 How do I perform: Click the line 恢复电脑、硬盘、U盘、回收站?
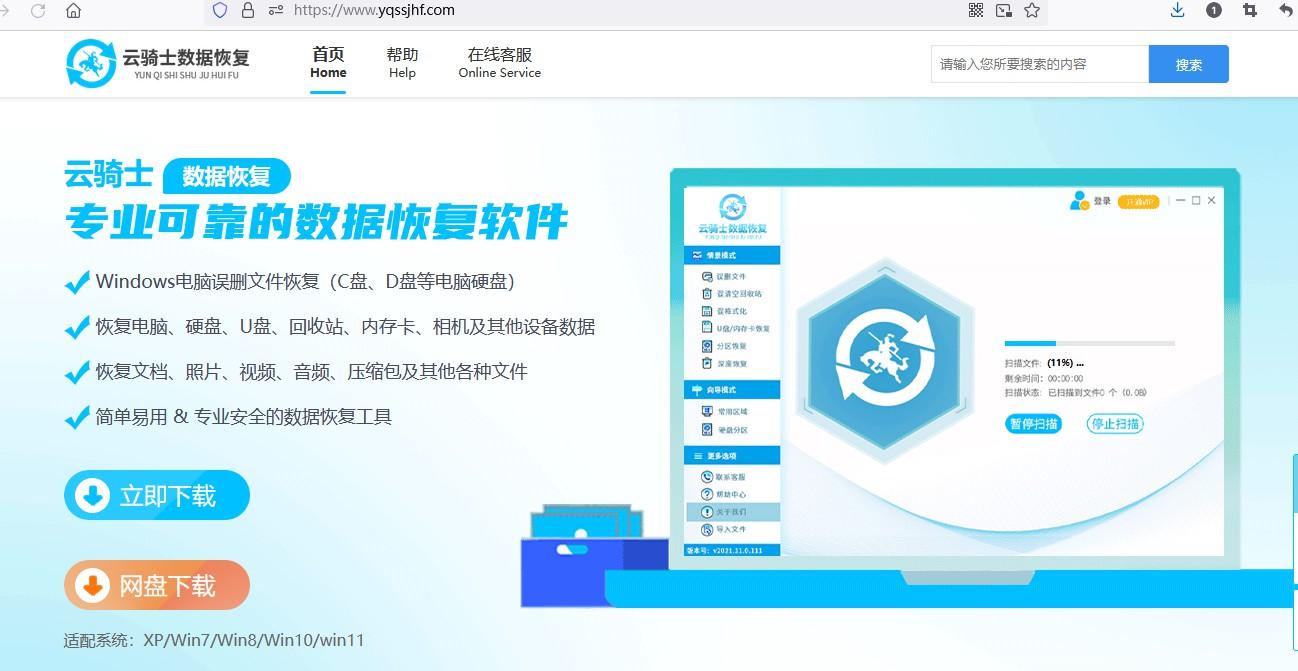pyautogui.click(x=345, y=327)
